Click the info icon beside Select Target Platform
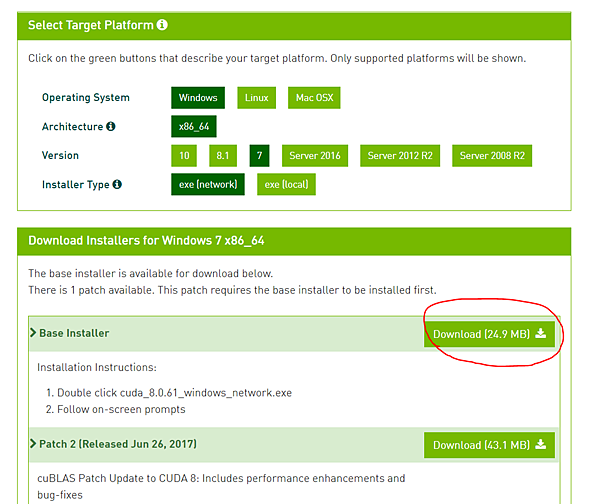 point(162,25)
